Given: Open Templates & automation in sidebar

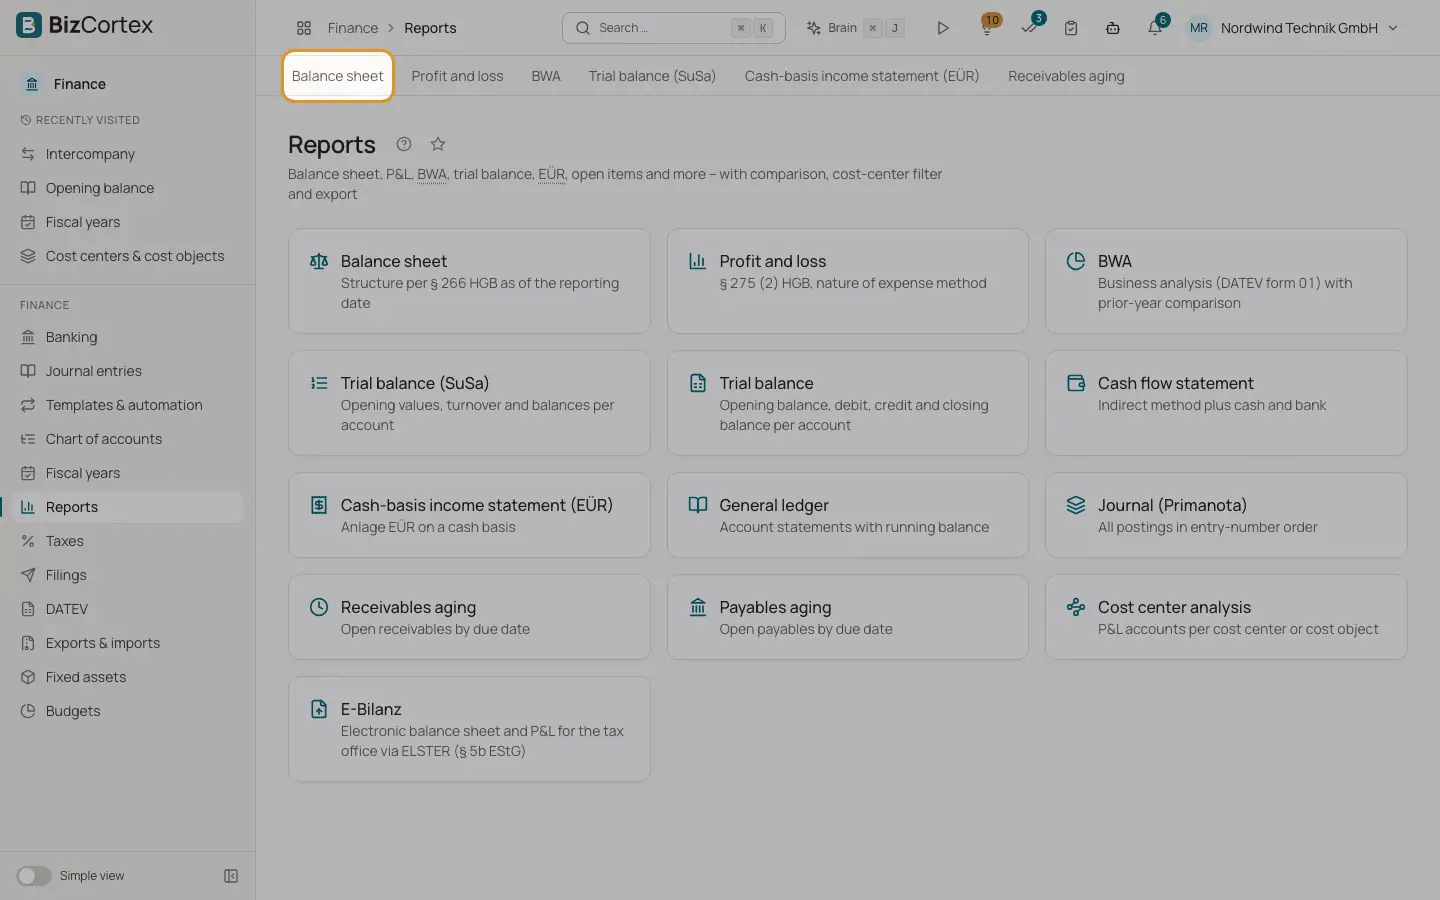Looking at the screenshot, I should pos(128,405).
